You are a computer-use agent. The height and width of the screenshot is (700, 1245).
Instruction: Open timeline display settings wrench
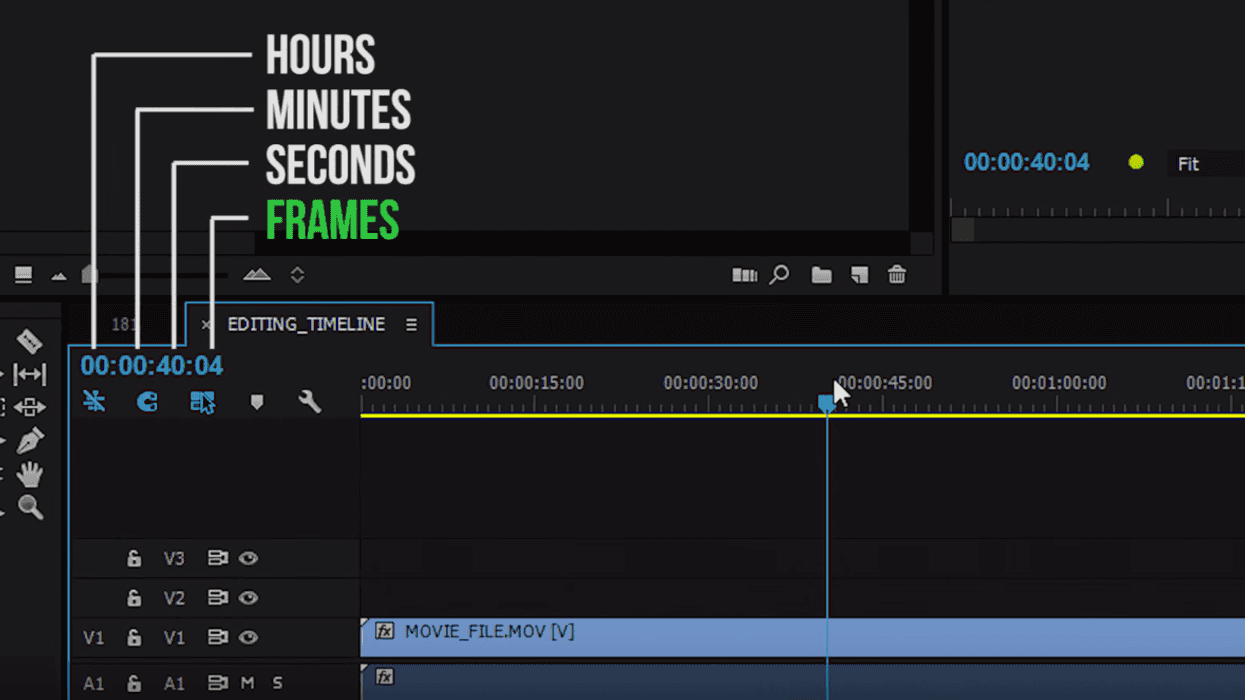[310, 401]
